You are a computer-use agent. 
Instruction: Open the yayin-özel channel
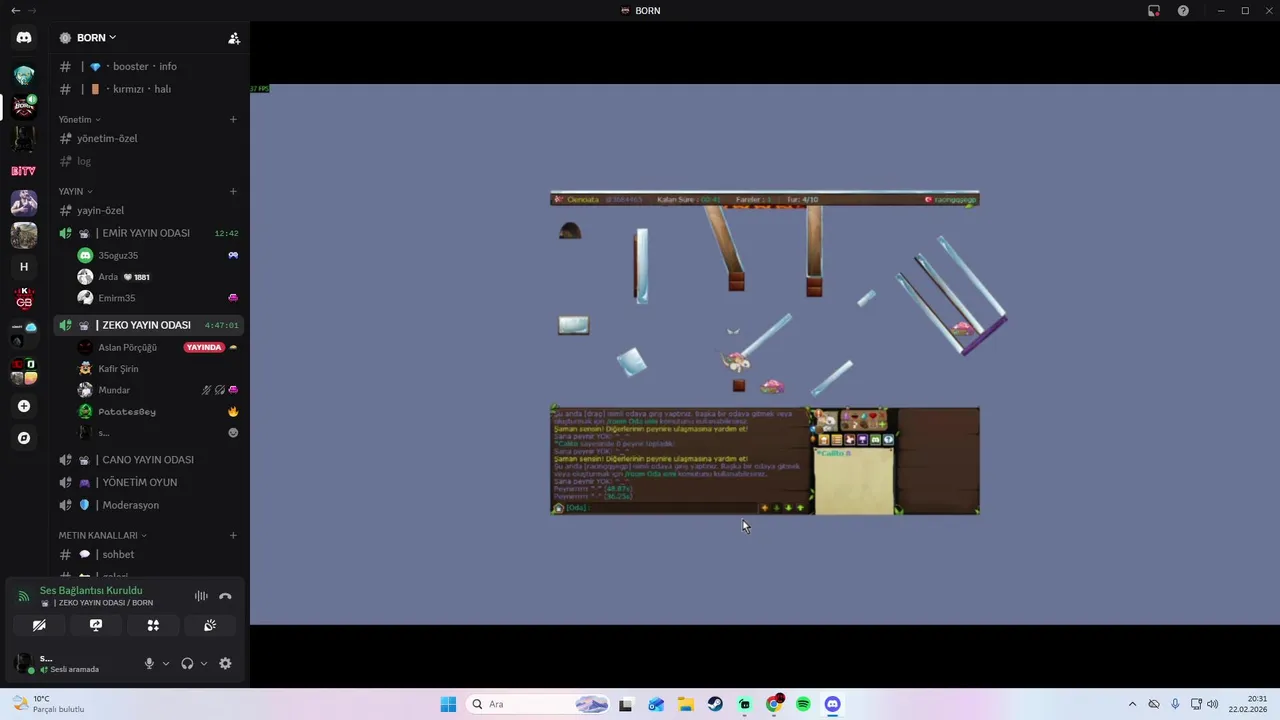pyautogui.click(x=148, y=210)
